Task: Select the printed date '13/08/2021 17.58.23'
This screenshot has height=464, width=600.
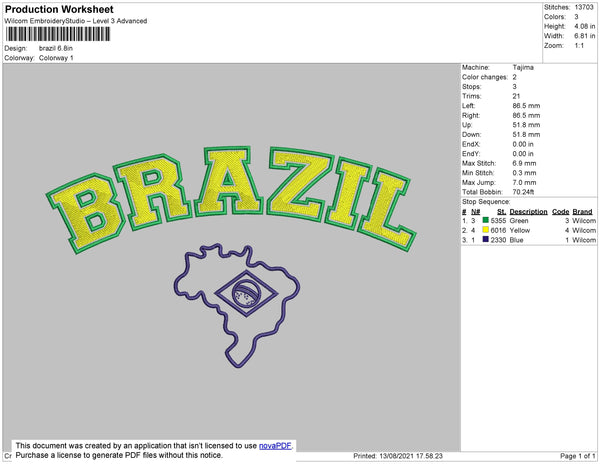Action: (x=411, y=456)
